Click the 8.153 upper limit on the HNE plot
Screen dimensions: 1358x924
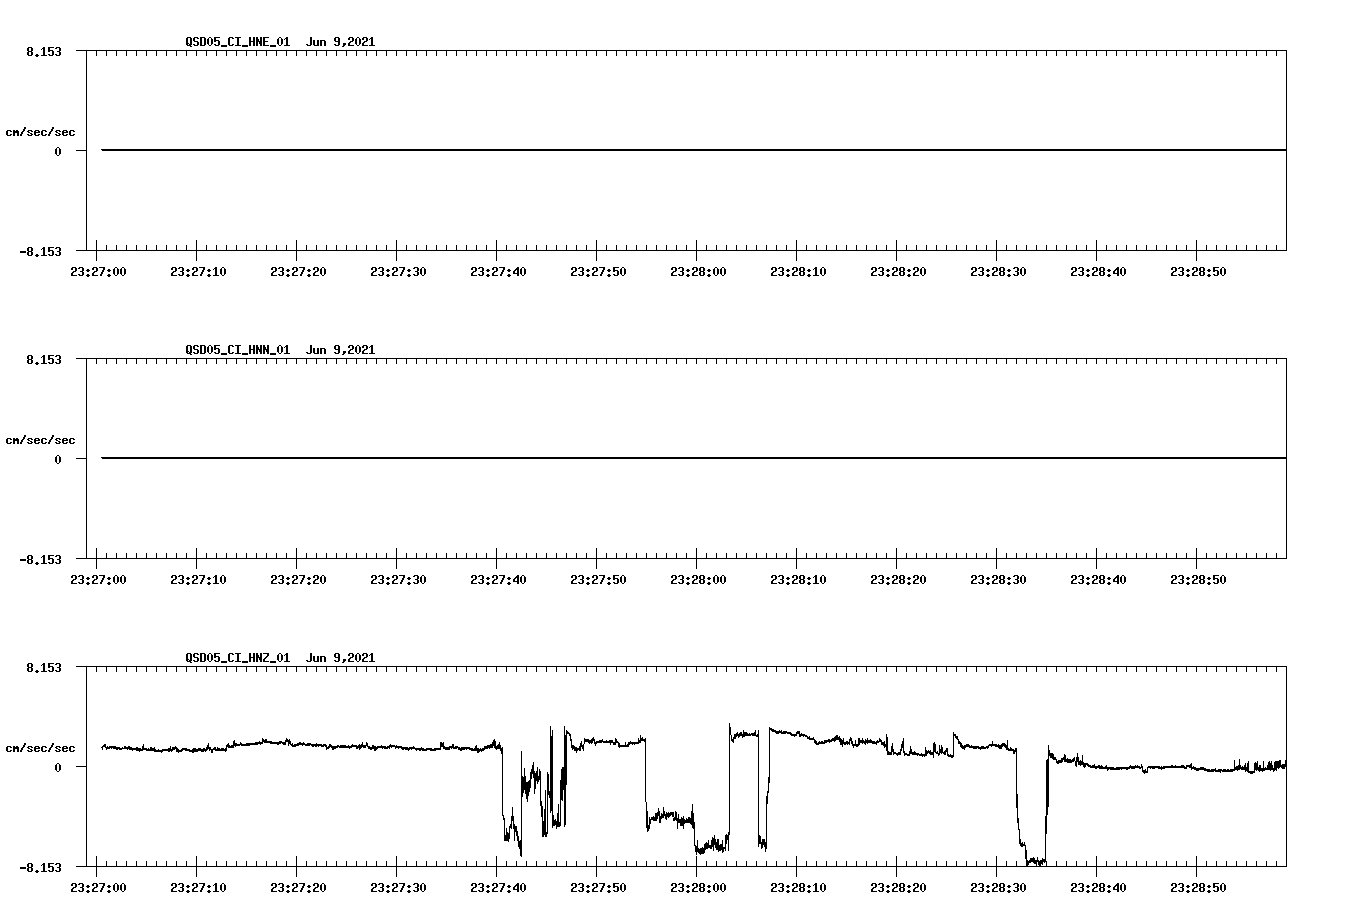point(44,51)
